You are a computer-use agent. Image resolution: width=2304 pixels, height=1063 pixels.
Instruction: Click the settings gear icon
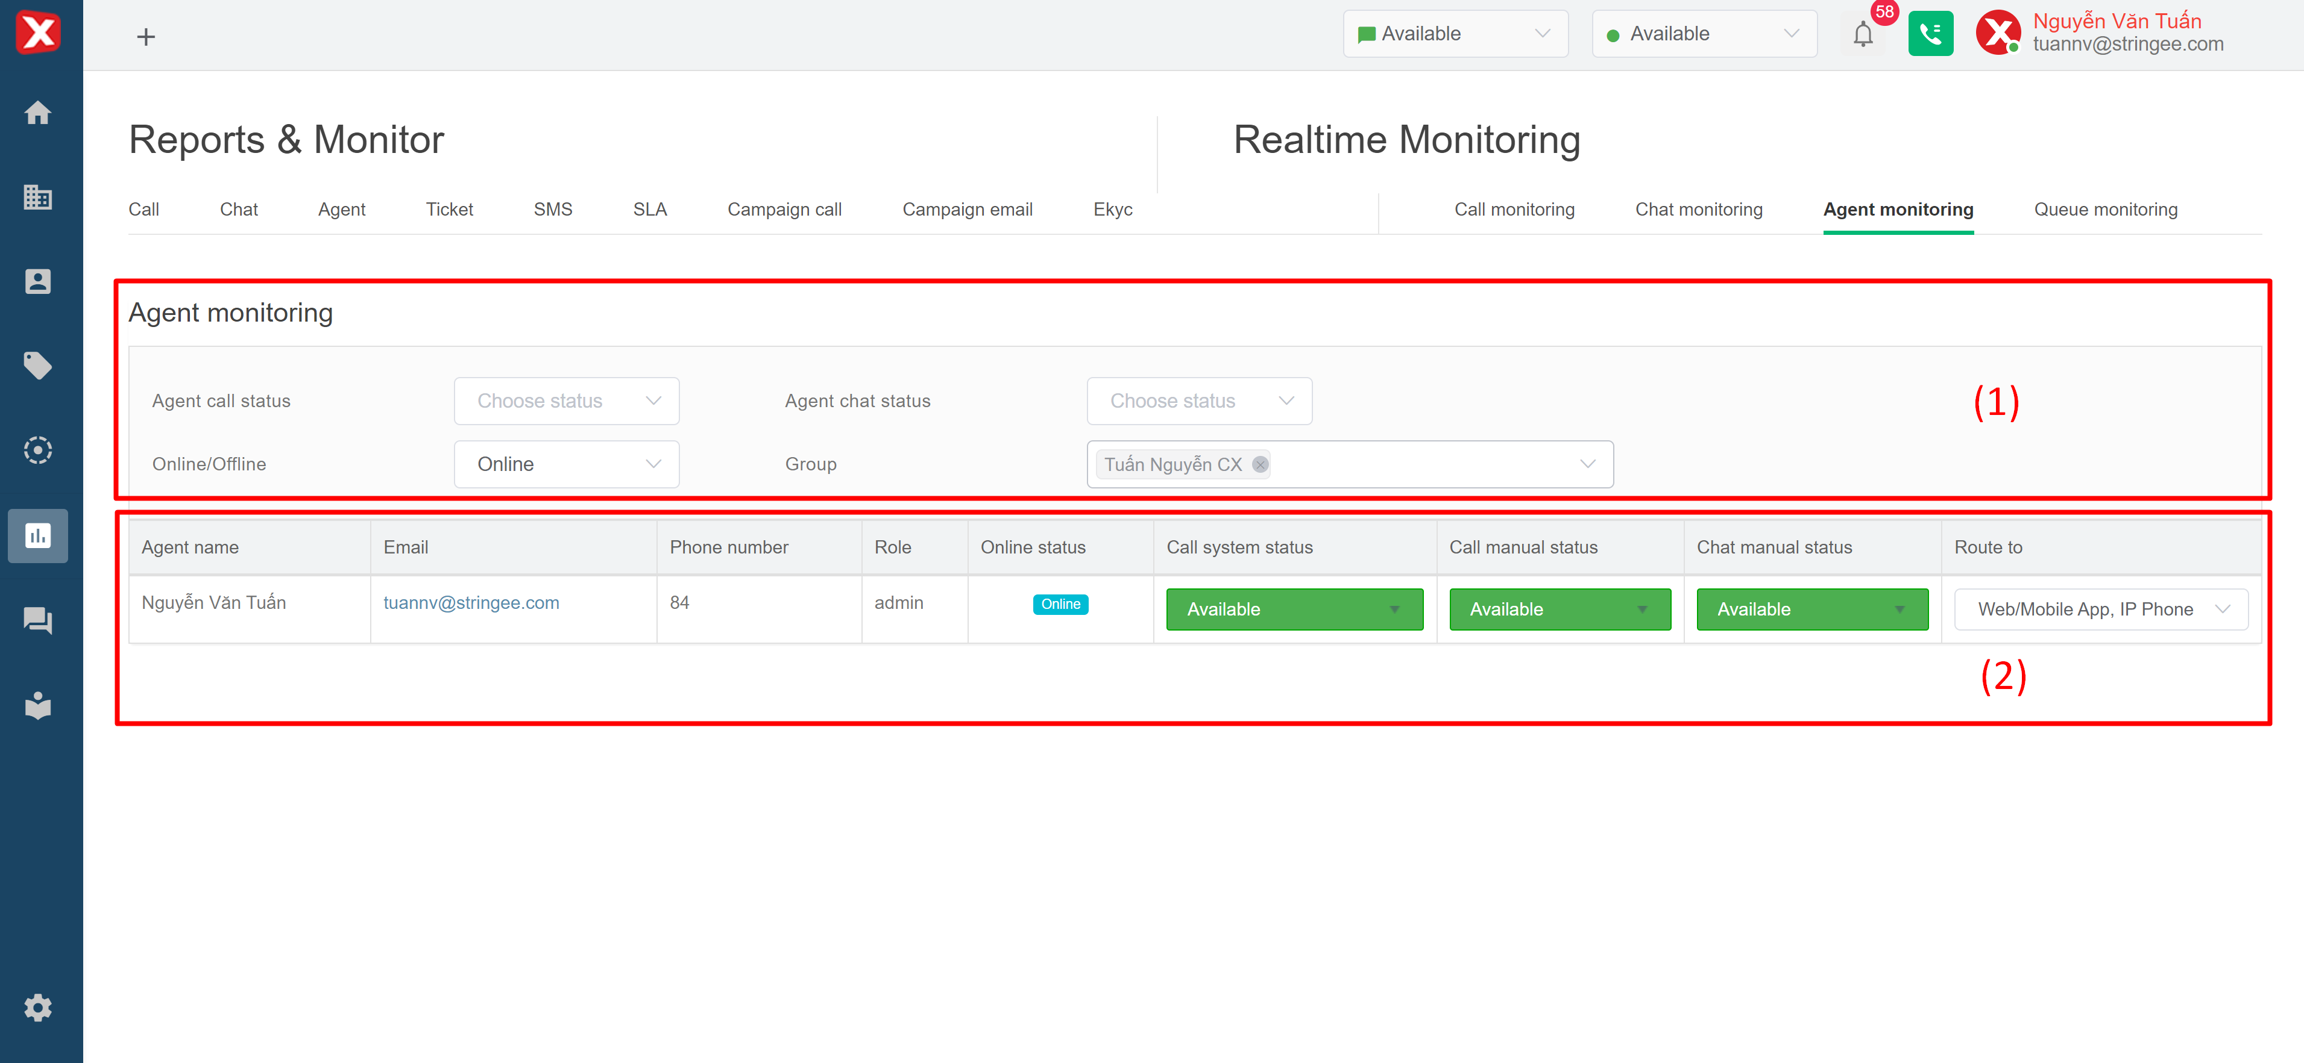tap(38, 1007)
